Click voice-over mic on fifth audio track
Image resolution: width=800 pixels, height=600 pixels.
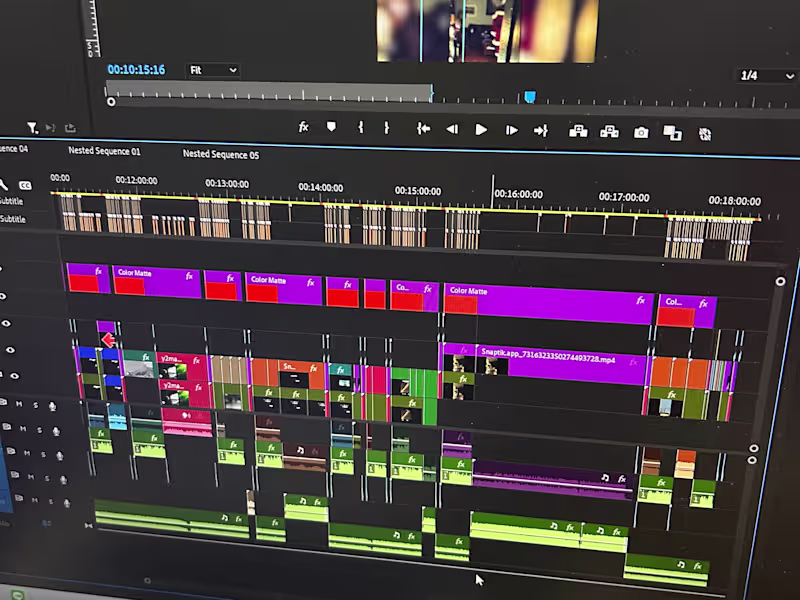pos(66,503)
